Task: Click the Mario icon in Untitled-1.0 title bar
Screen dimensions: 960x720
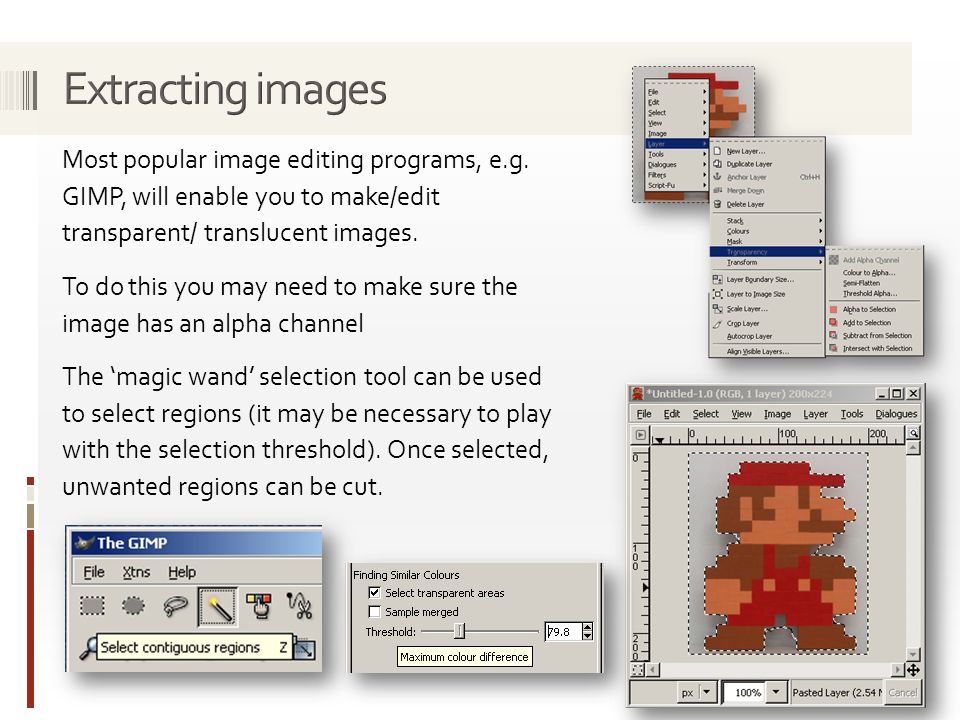Action: coord(638,394)
